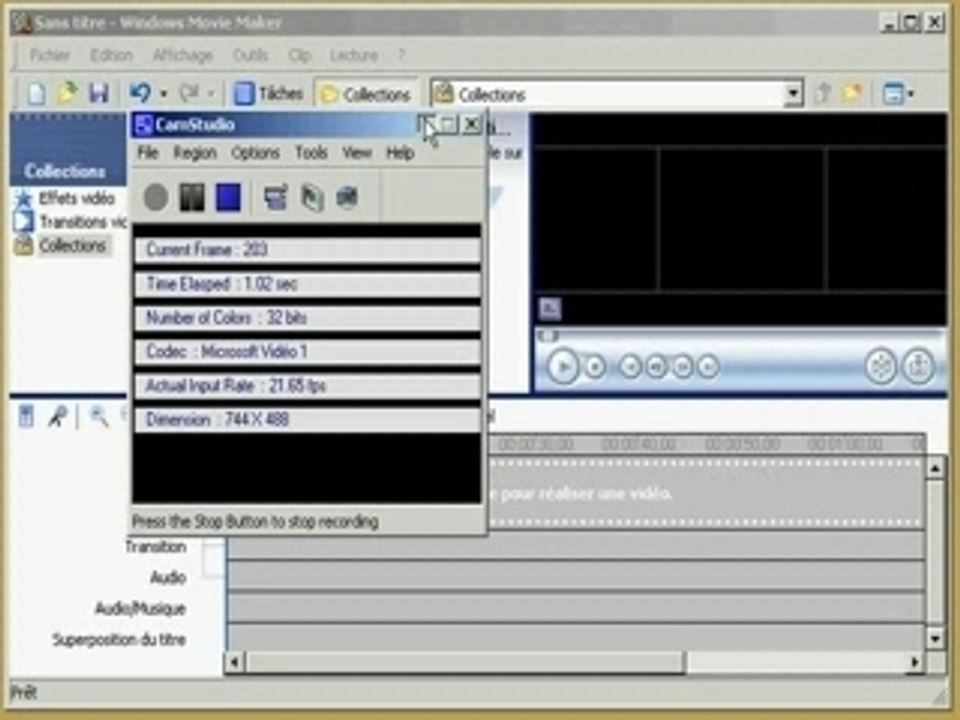Click the New collection folder icon

pos(852,94)
